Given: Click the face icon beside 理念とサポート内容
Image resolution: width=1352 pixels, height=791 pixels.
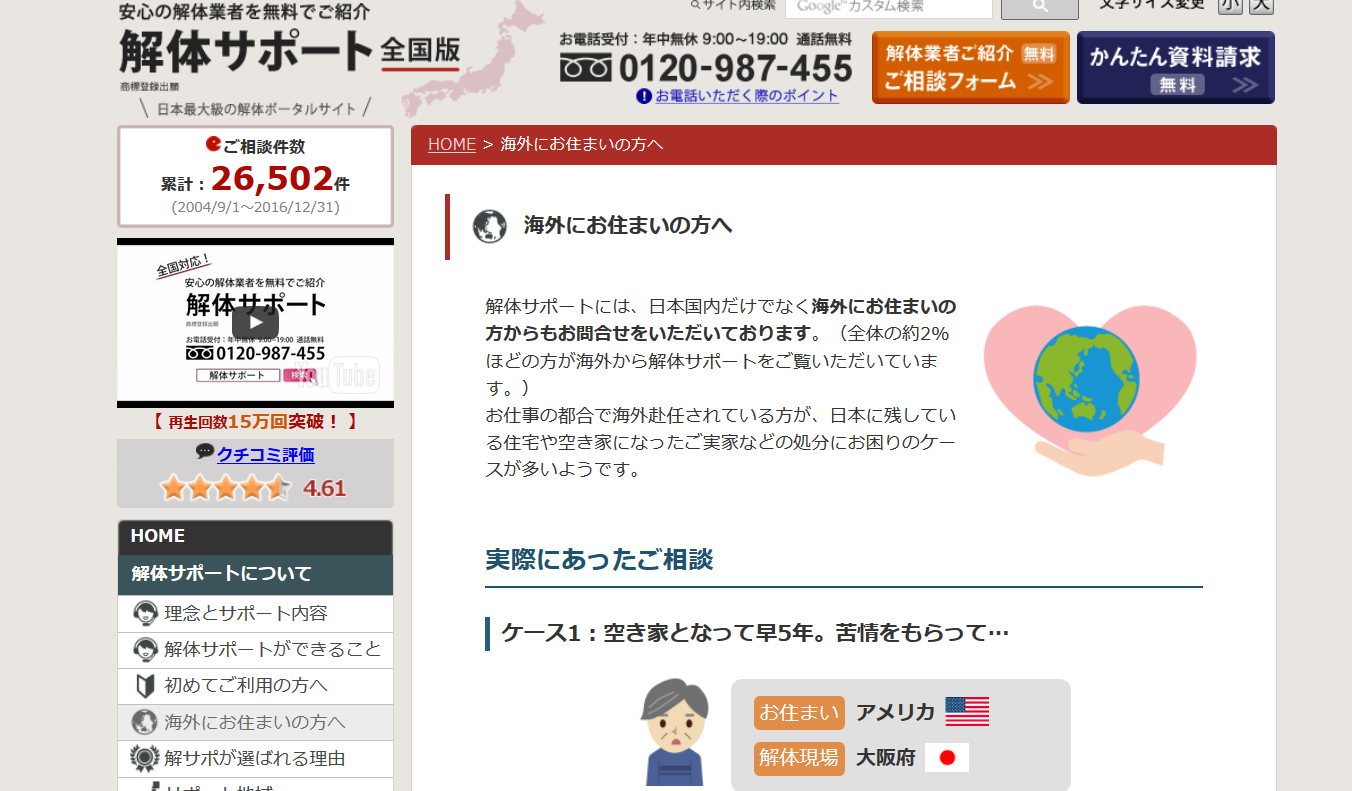Looking at the screenshot, I should pyautogui.click(x=145, y=613).
